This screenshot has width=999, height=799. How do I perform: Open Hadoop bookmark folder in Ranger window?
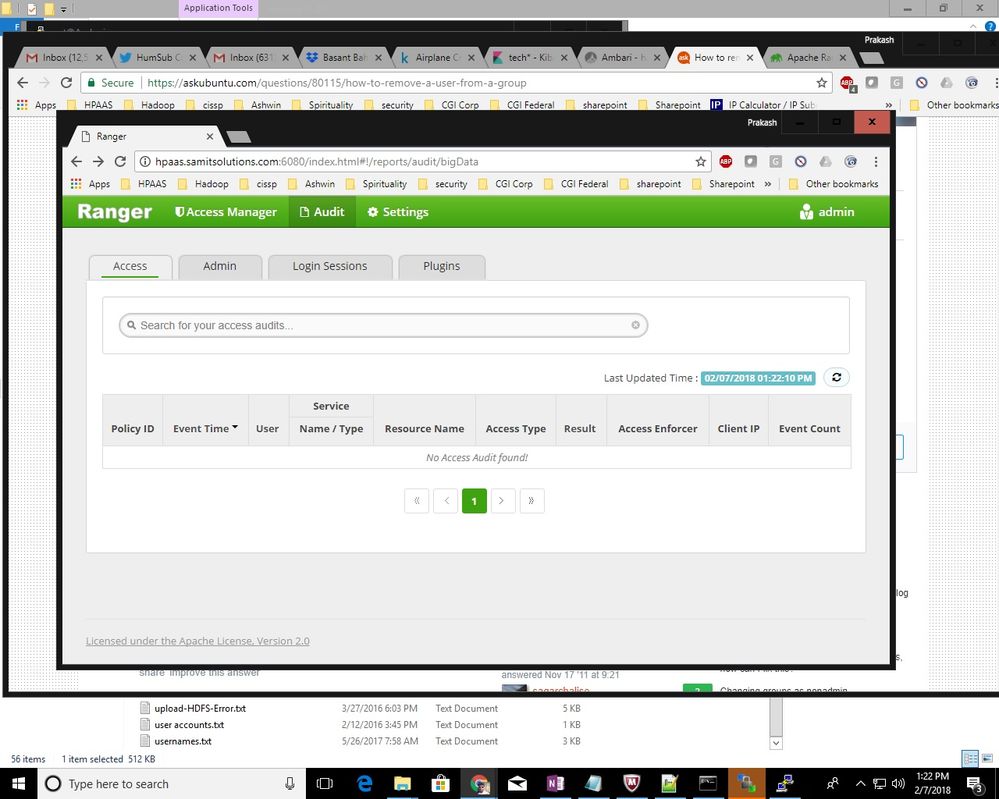[203, 184]
